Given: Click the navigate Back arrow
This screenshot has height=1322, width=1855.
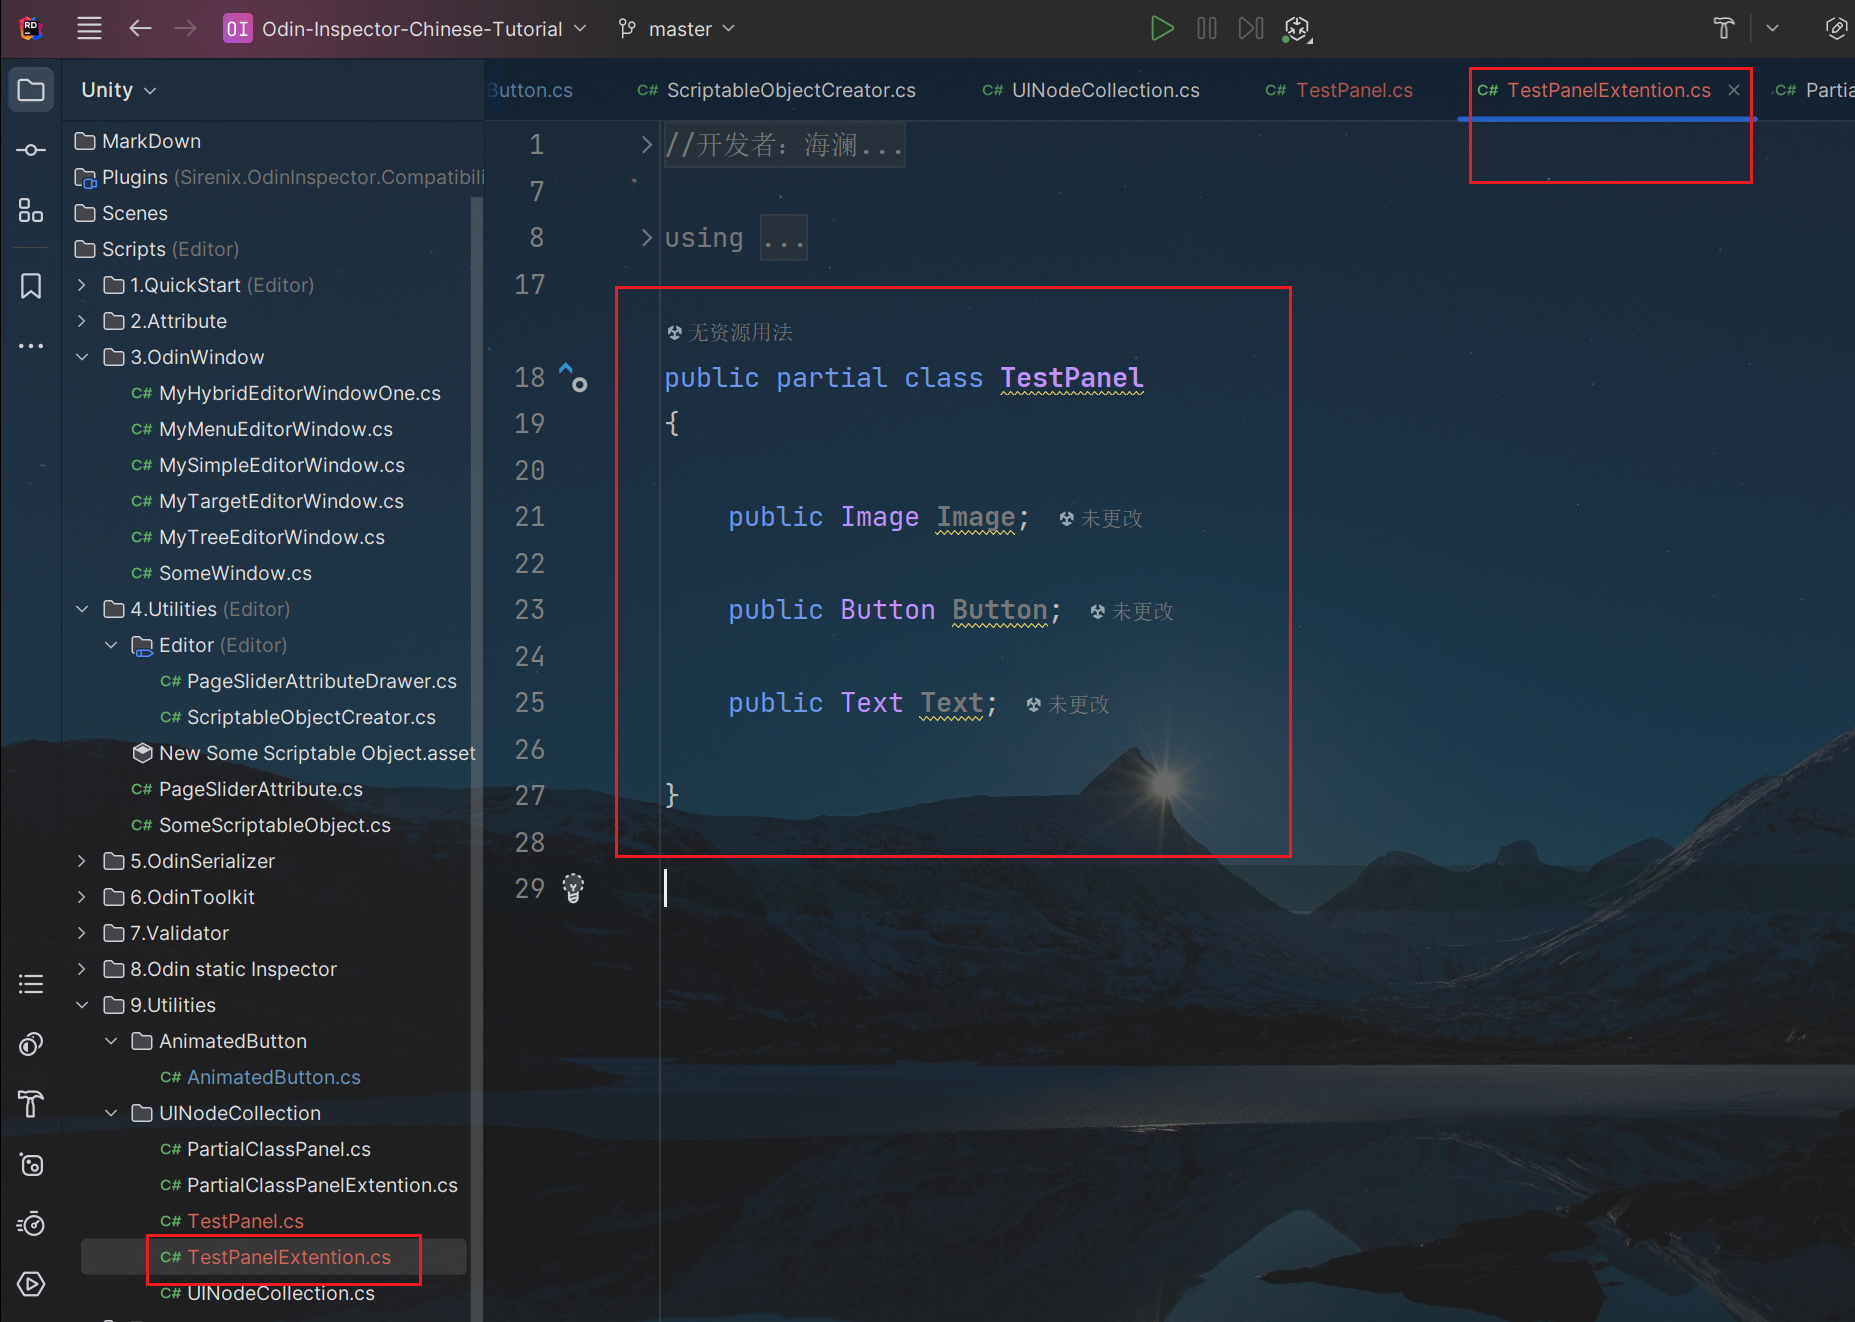Looking at the screenshot, I should [140, 29].
